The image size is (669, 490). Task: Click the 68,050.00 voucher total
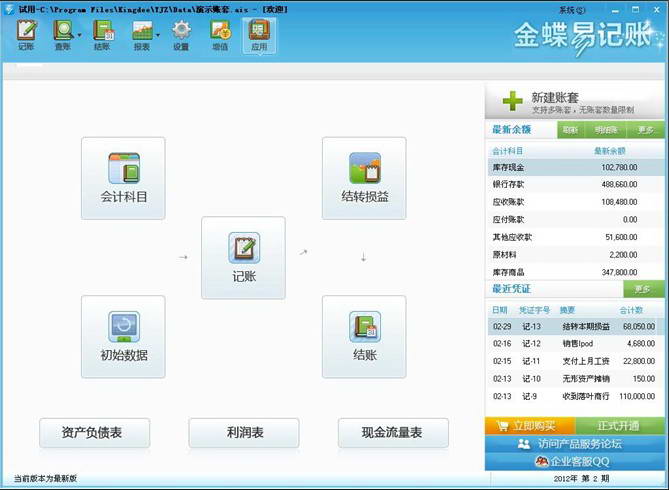pos(639,327)
